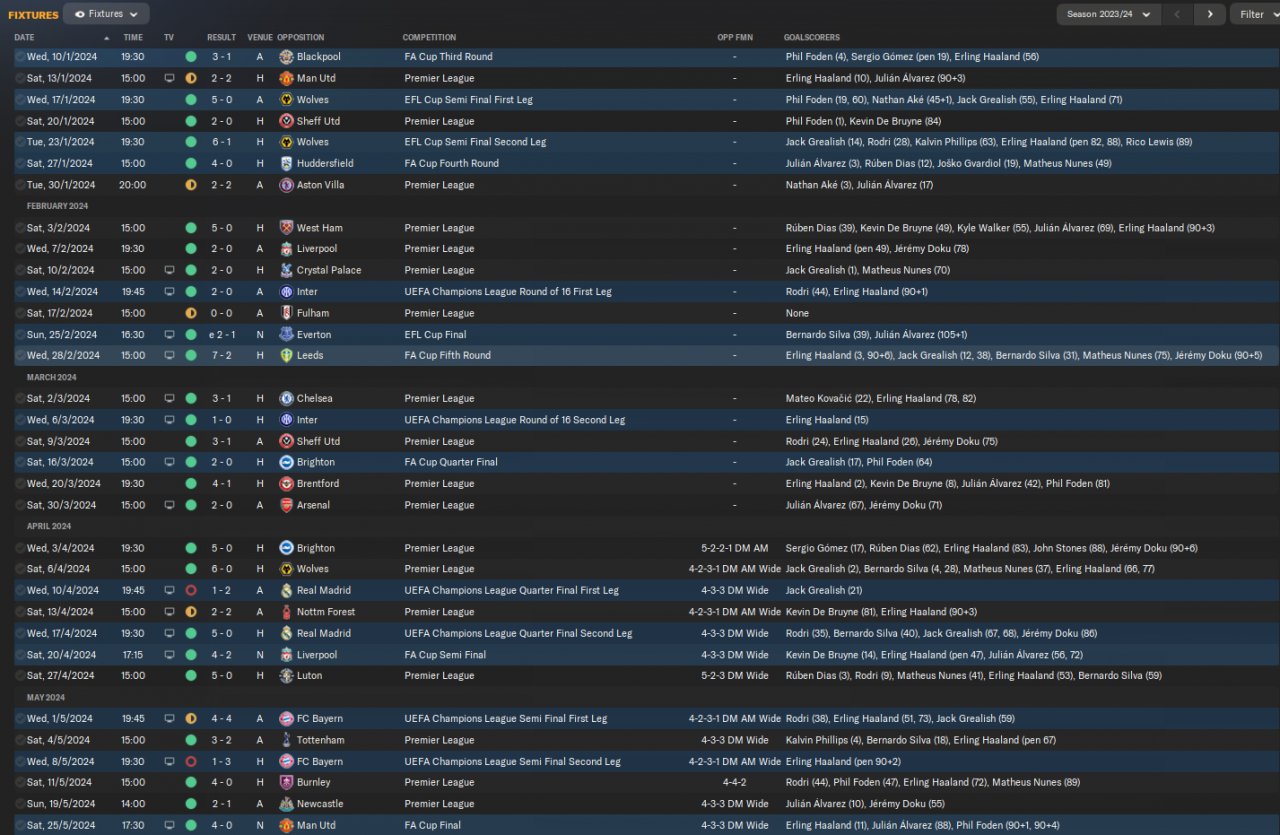Viewport: 1280px width, 835px height.
Task: Open the Huddersfield opposition link
Action: [325, 164]
